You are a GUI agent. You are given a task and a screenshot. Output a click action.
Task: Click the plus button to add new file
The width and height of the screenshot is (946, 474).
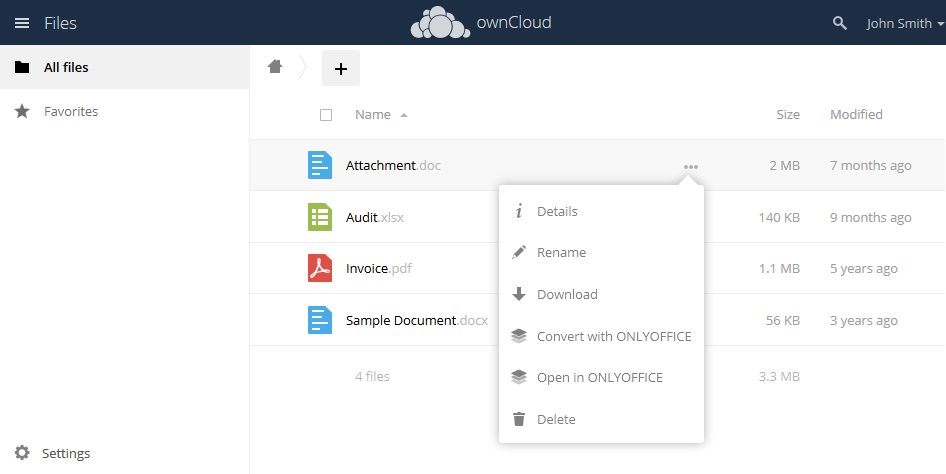point(340,68)
